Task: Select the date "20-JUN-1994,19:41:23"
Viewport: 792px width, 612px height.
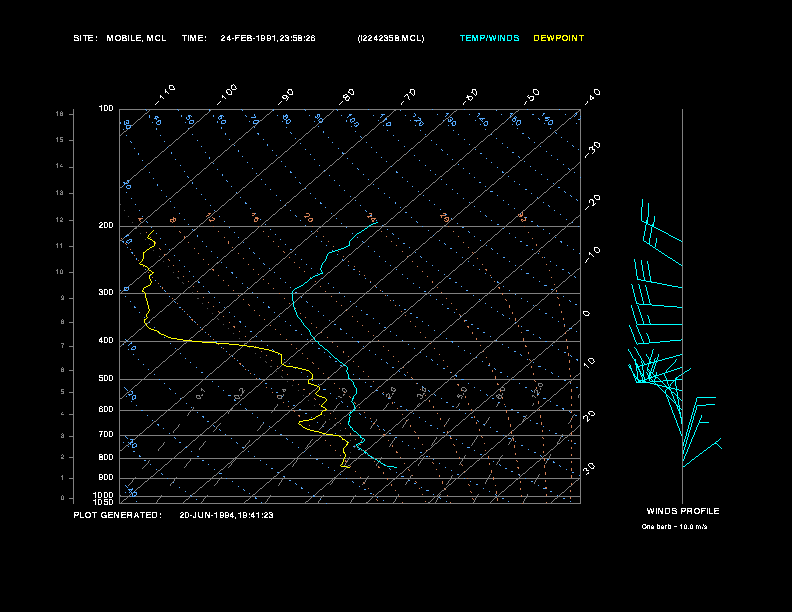Action: click(226, 515)
